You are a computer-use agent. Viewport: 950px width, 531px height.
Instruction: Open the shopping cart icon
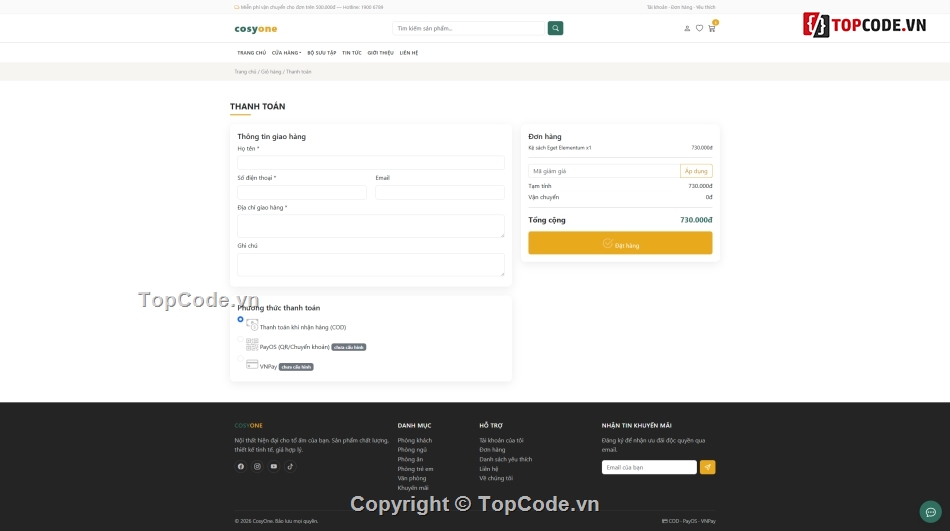click(712, 28)
